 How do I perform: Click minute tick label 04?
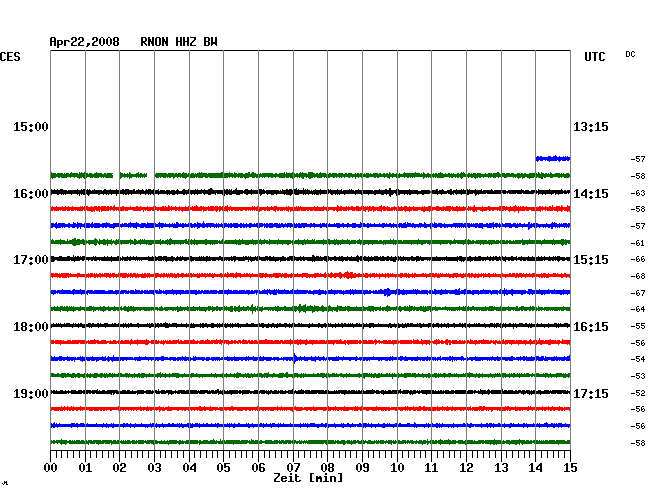(189, 468)
